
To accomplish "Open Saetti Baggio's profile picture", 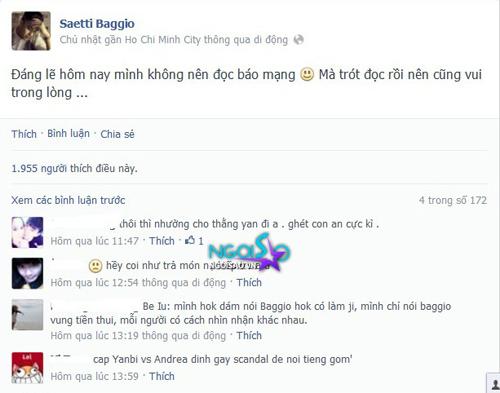I will [x=31, y=31].
